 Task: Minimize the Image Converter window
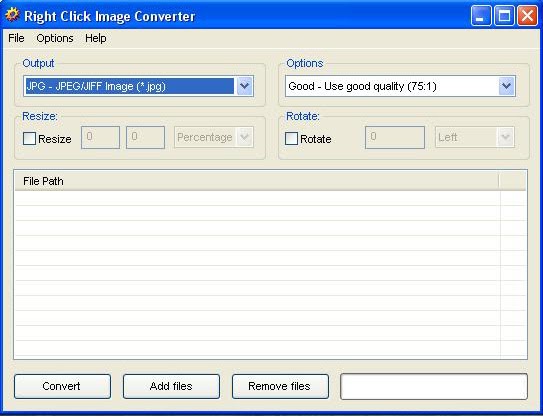click(481, 16)
